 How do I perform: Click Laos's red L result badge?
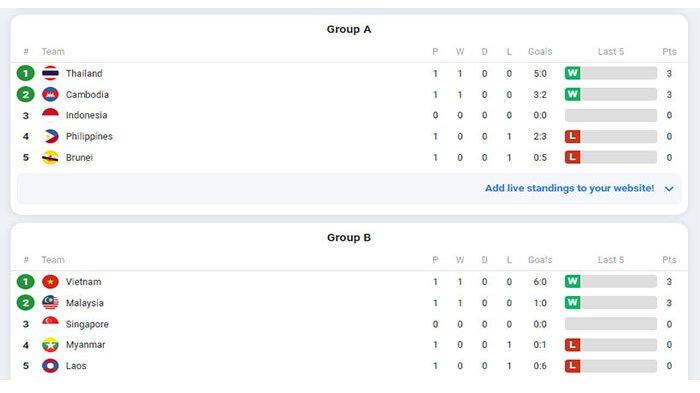click(572, 366)
